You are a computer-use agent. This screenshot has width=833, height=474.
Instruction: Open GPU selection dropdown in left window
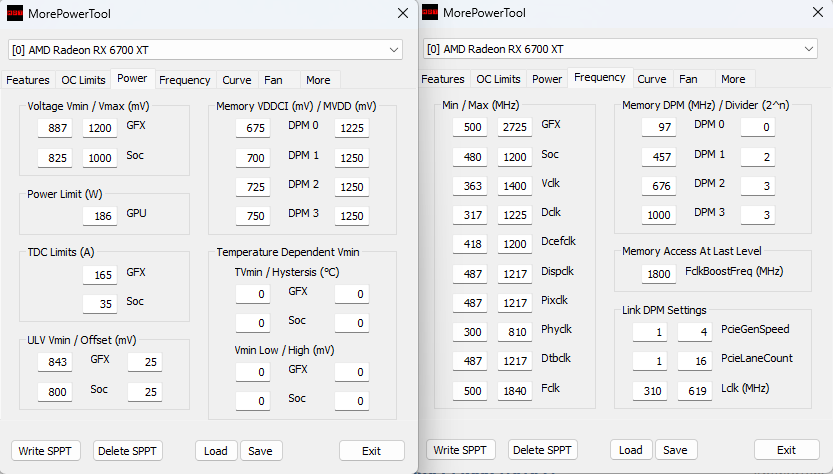205,50
